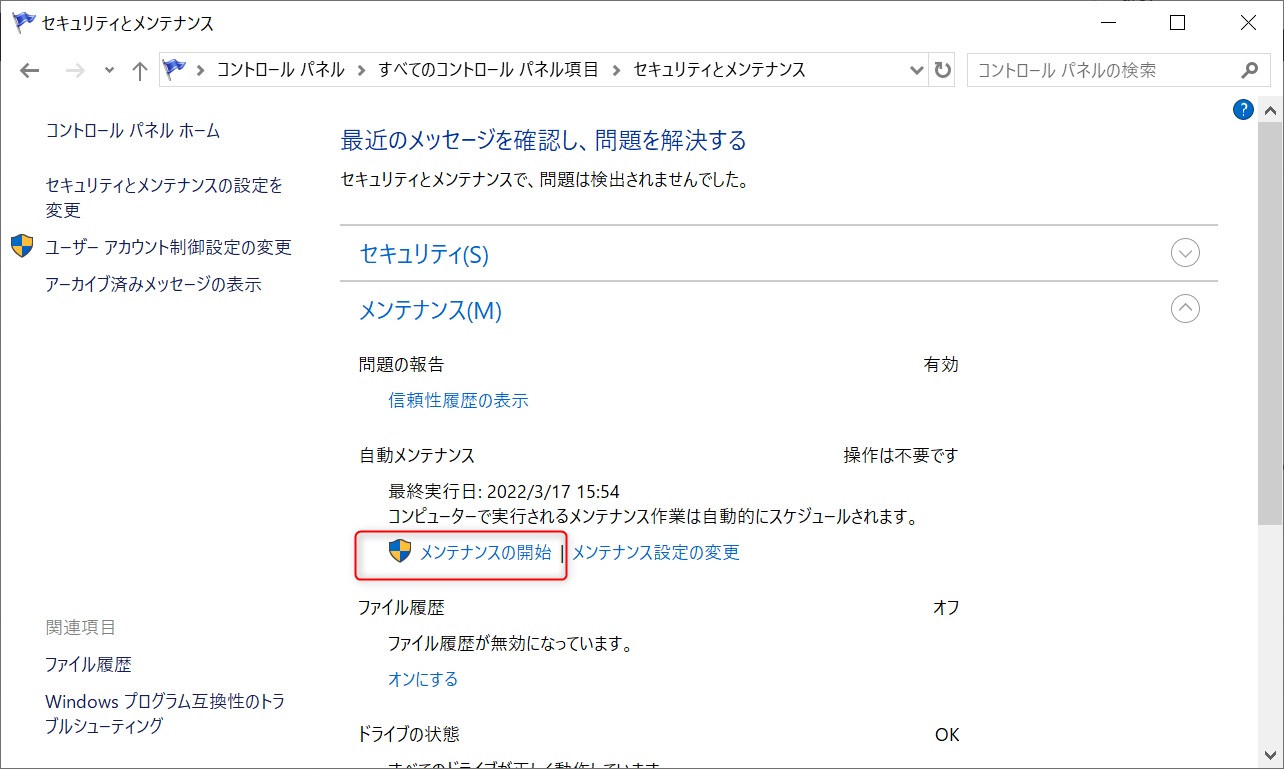Click the 問題の報告 label

(x=401, y=365)
